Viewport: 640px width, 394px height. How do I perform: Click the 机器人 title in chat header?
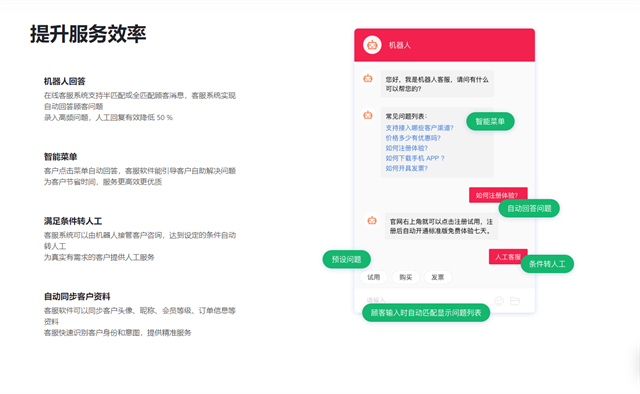click(400, 45)
